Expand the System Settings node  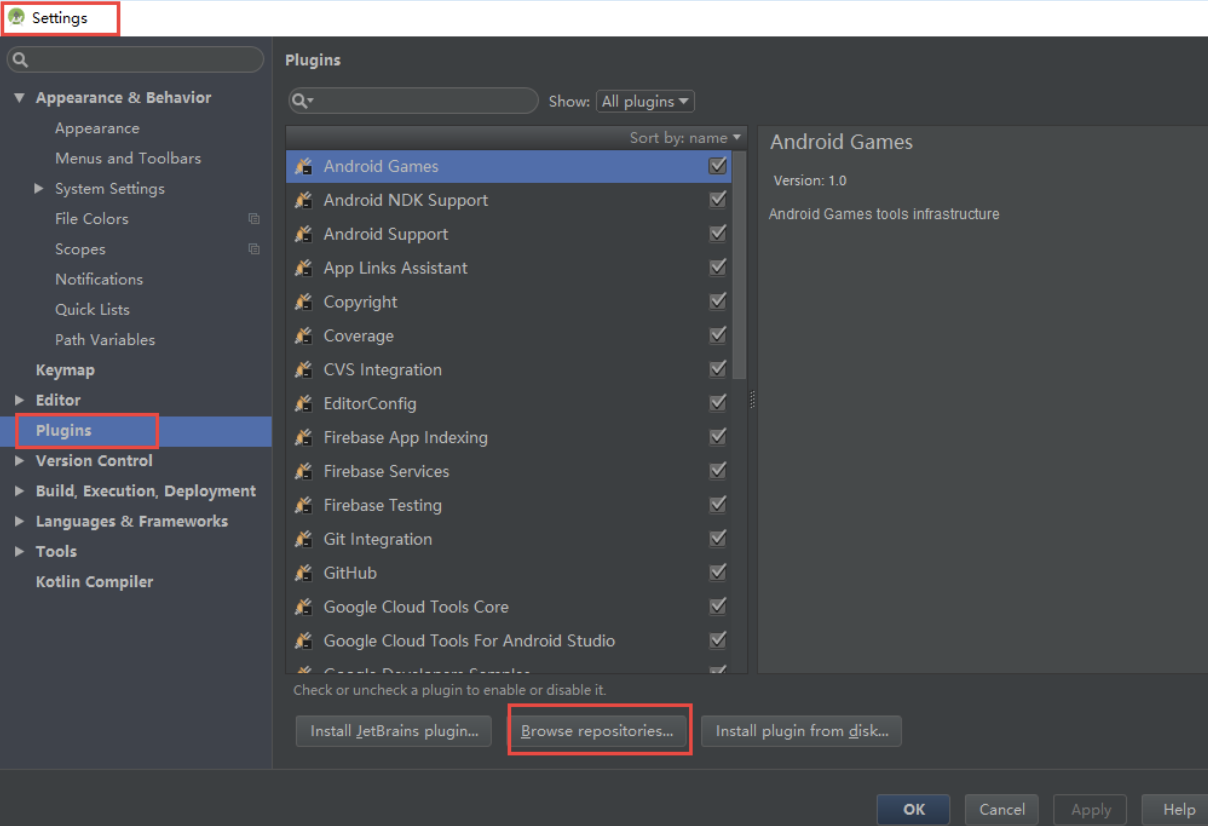[39, 188]
